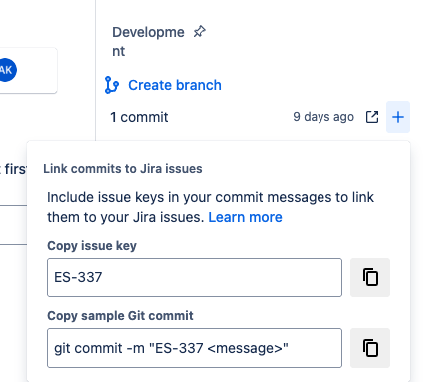
Task: Click the Development panel heading
Action: tap(148, 42)
